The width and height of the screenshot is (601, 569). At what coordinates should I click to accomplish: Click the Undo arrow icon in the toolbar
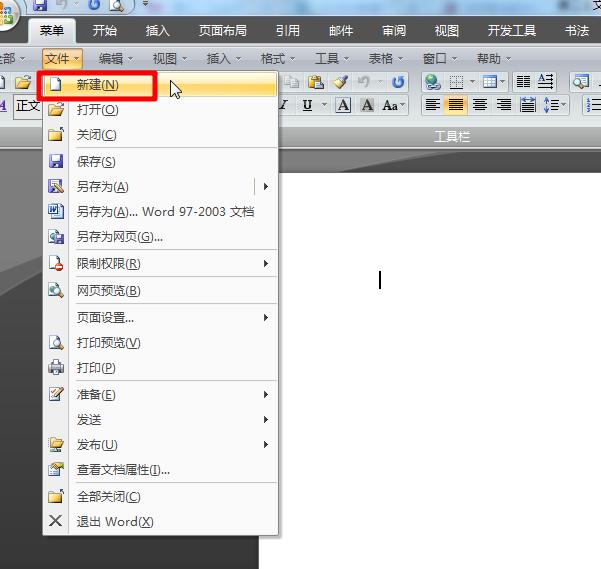(363, 82)
